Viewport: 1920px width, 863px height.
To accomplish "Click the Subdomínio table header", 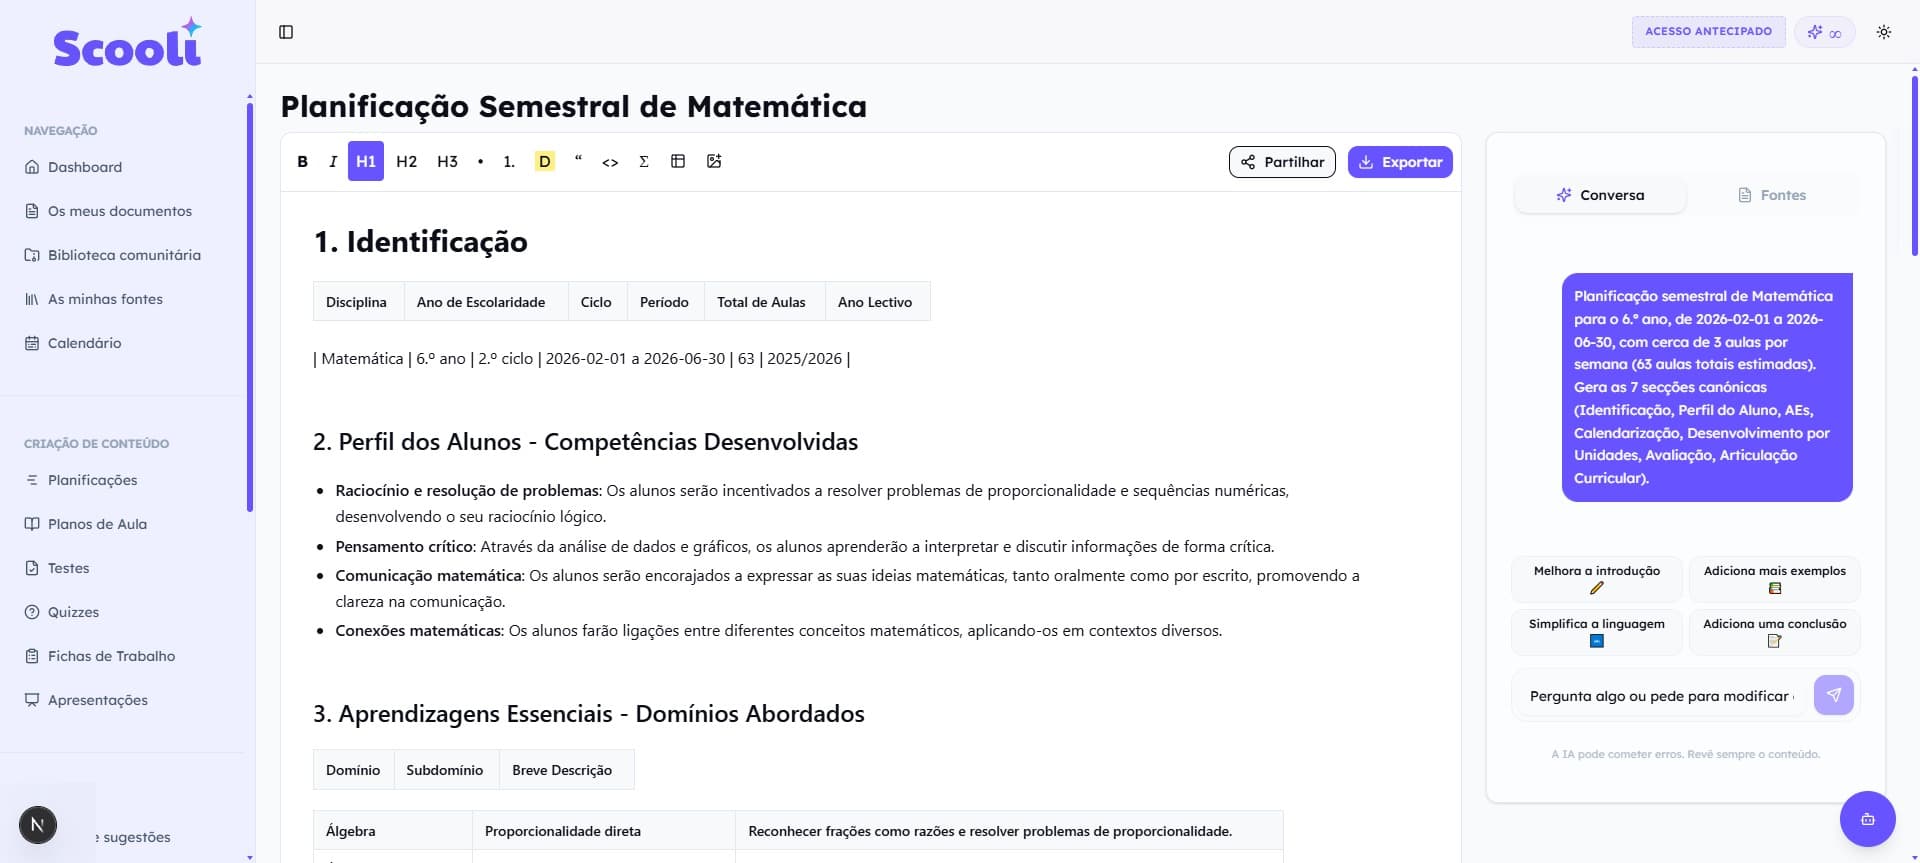I will point(446,770).
